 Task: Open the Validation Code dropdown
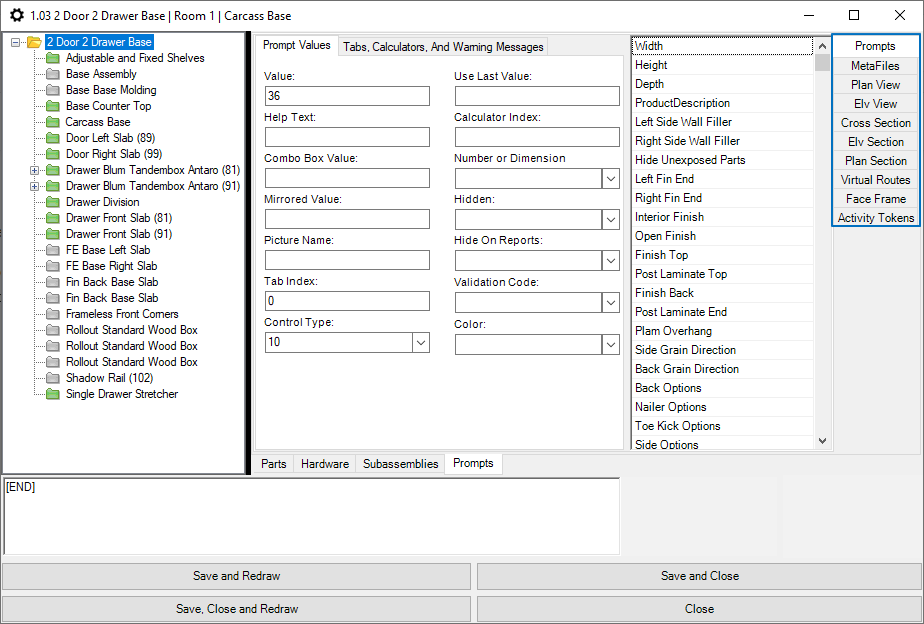click(610, 303)
